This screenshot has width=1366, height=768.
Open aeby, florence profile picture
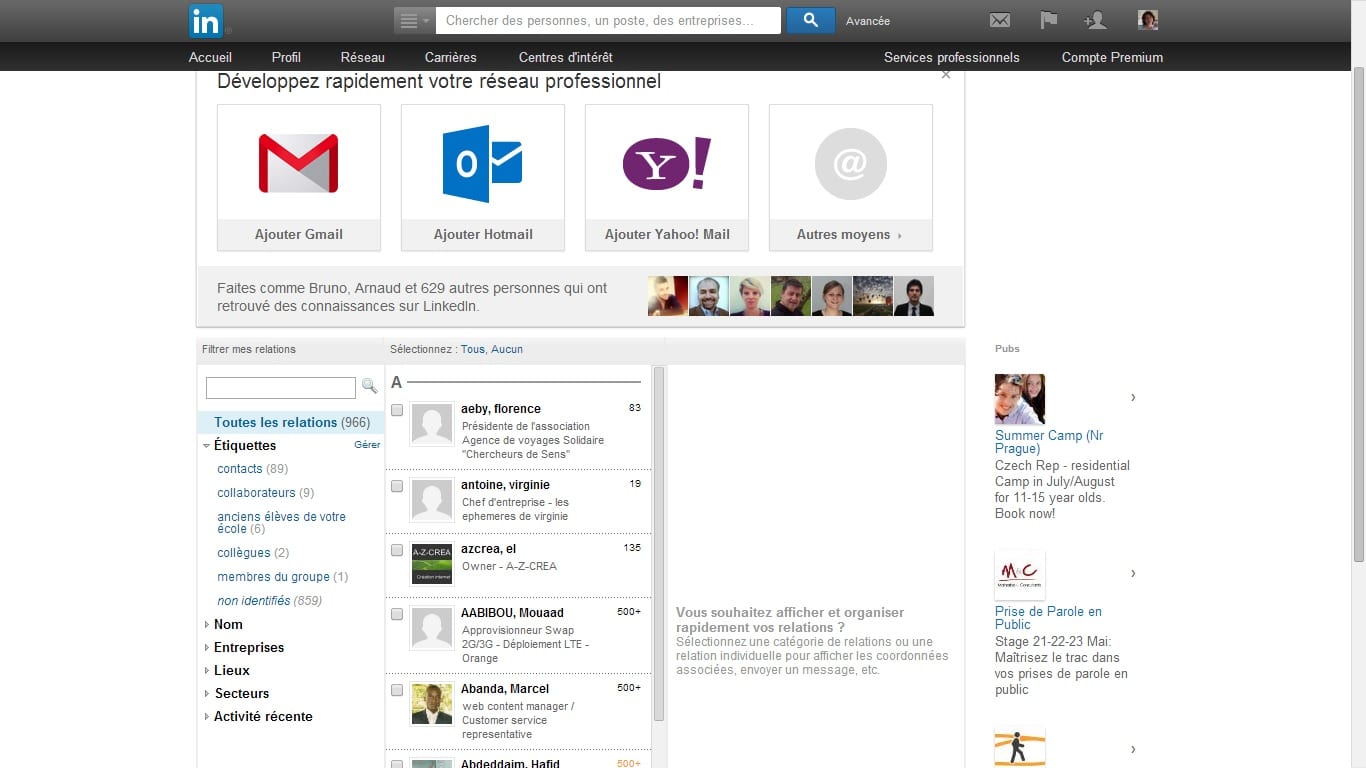pos(432,424)
